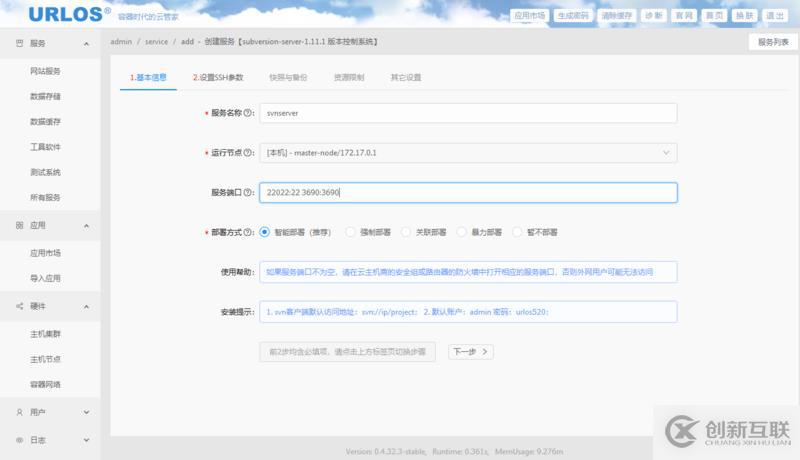Click the 硬件 share icon in the sidebar
Viewport: 800px width, 460px height.
click(x=19, y=306)
